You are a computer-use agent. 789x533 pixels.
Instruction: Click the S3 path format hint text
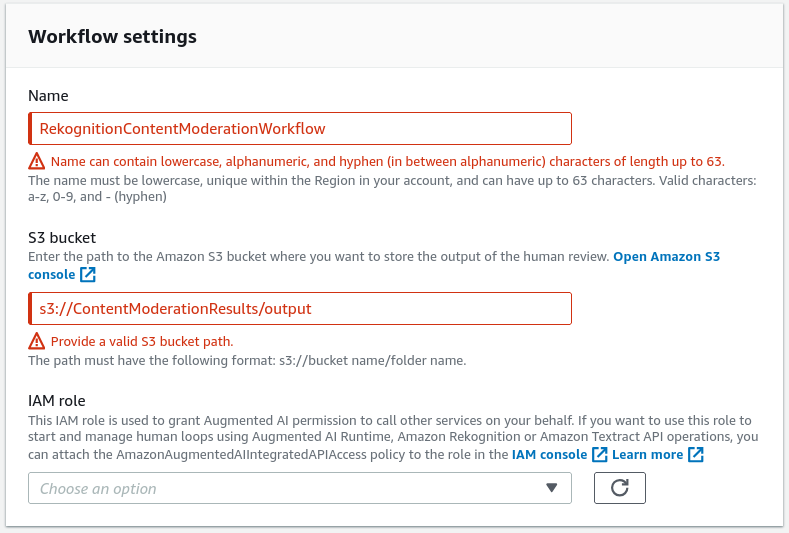click(247, 360)
